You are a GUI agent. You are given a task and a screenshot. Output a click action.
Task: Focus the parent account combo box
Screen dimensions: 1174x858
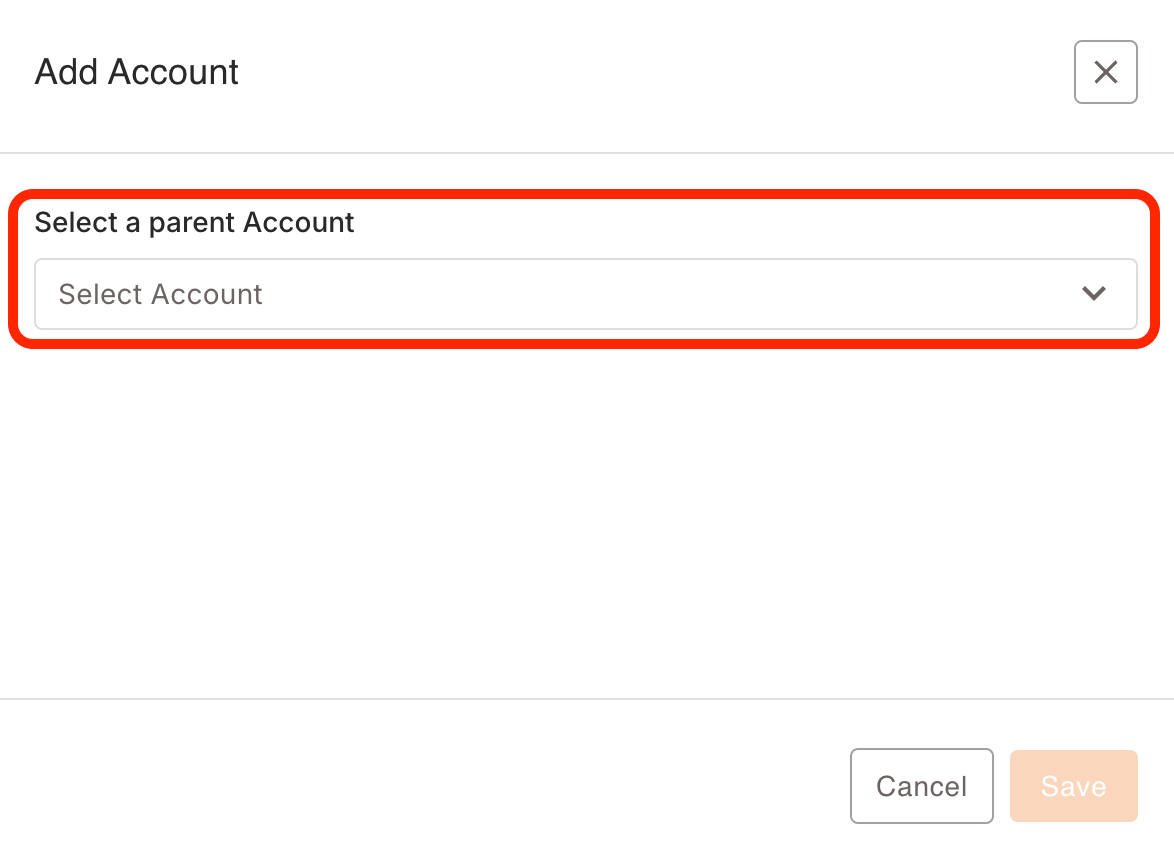point(586,293)
